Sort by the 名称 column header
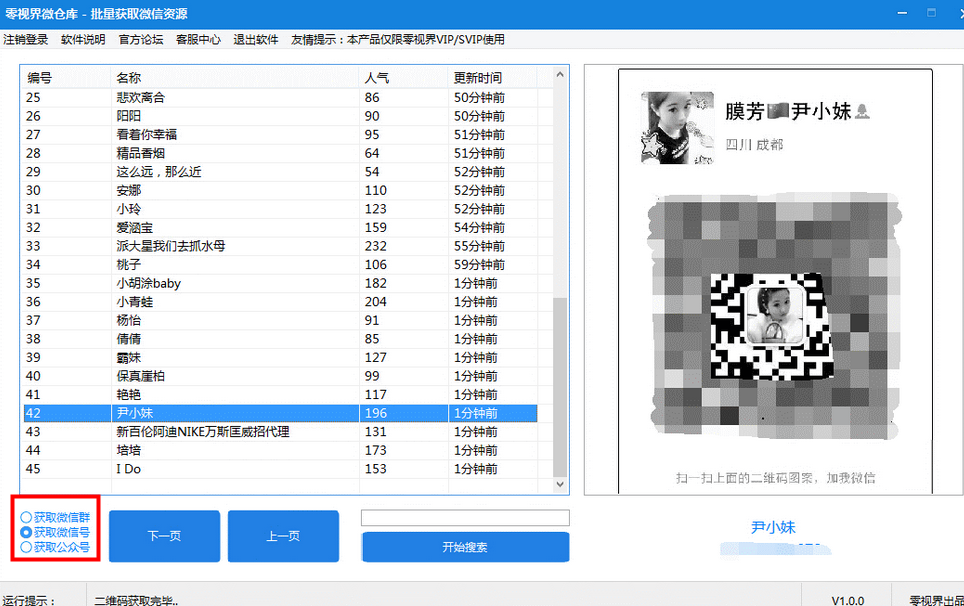The width and height of the screenshot is (964, 606). 235,78
